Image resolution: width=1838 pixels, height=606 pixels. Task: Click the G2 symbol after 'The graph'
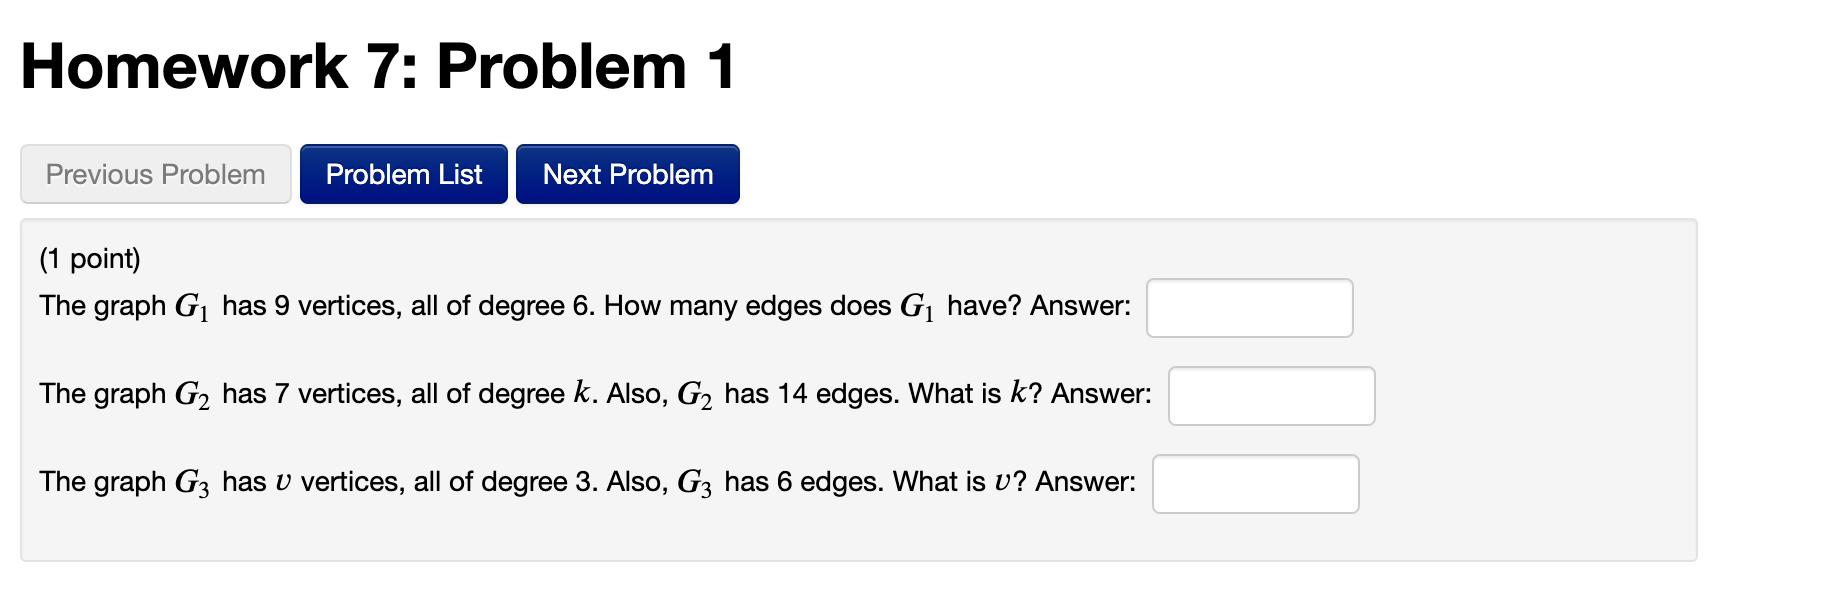(192, 395)
